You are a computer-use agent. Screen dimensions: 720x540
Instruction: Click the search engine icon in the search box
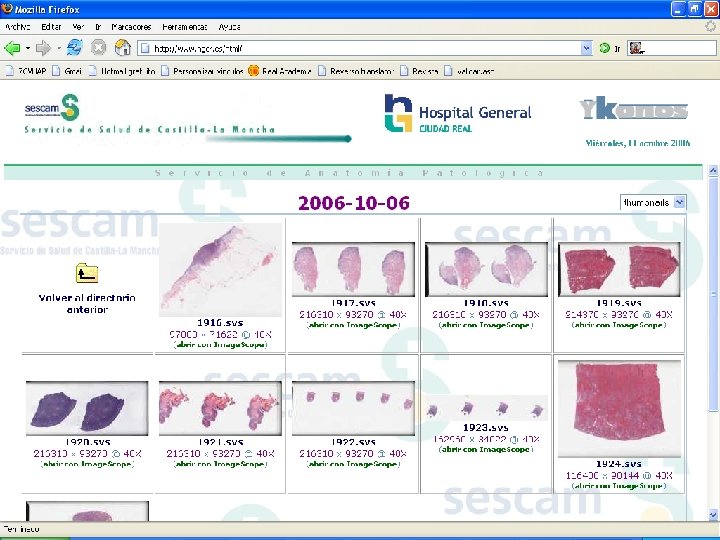(636, 48)
